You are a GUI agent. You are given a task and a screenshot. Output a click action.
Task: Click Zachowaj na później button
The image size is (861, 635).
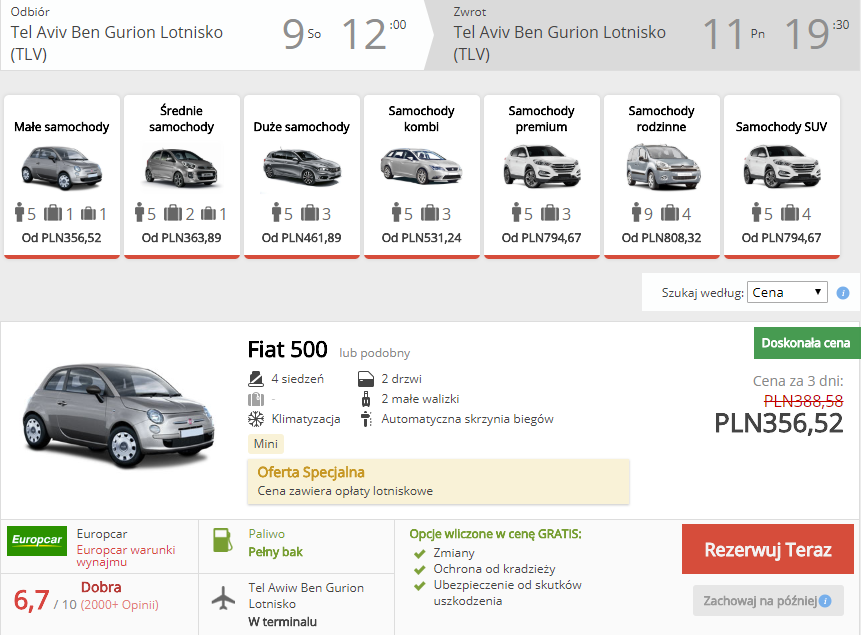pos(760,601)
